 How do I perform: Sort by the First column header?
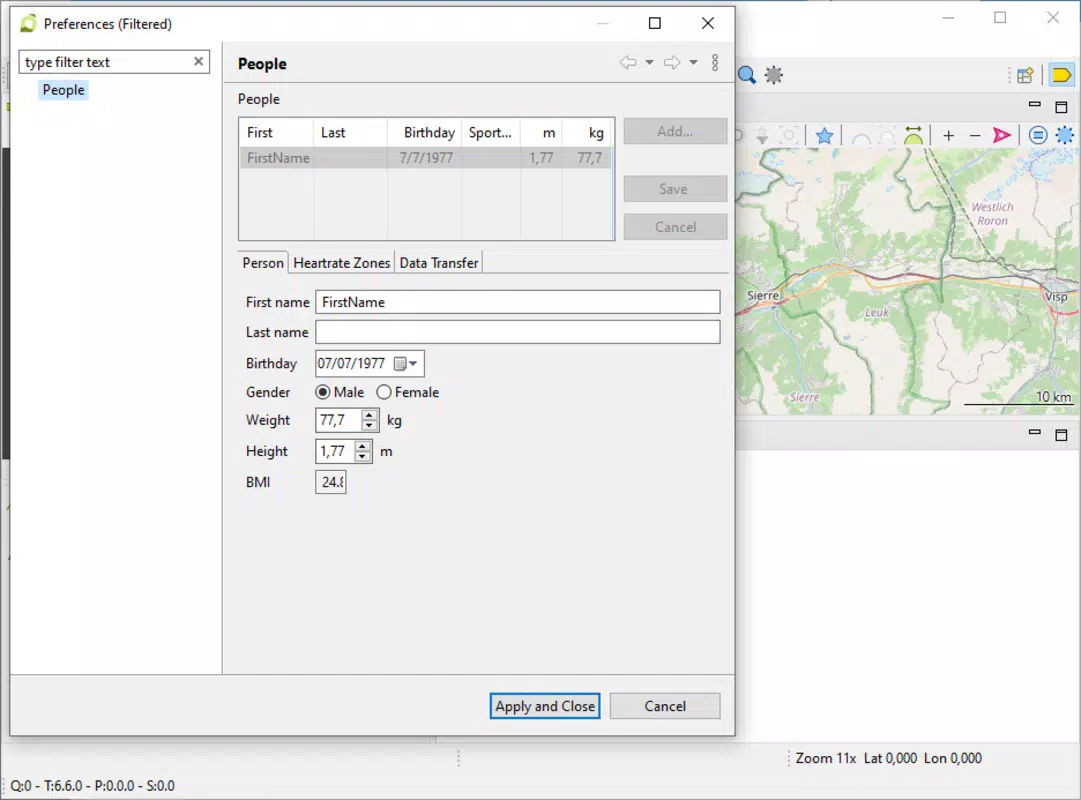(276, 132)
